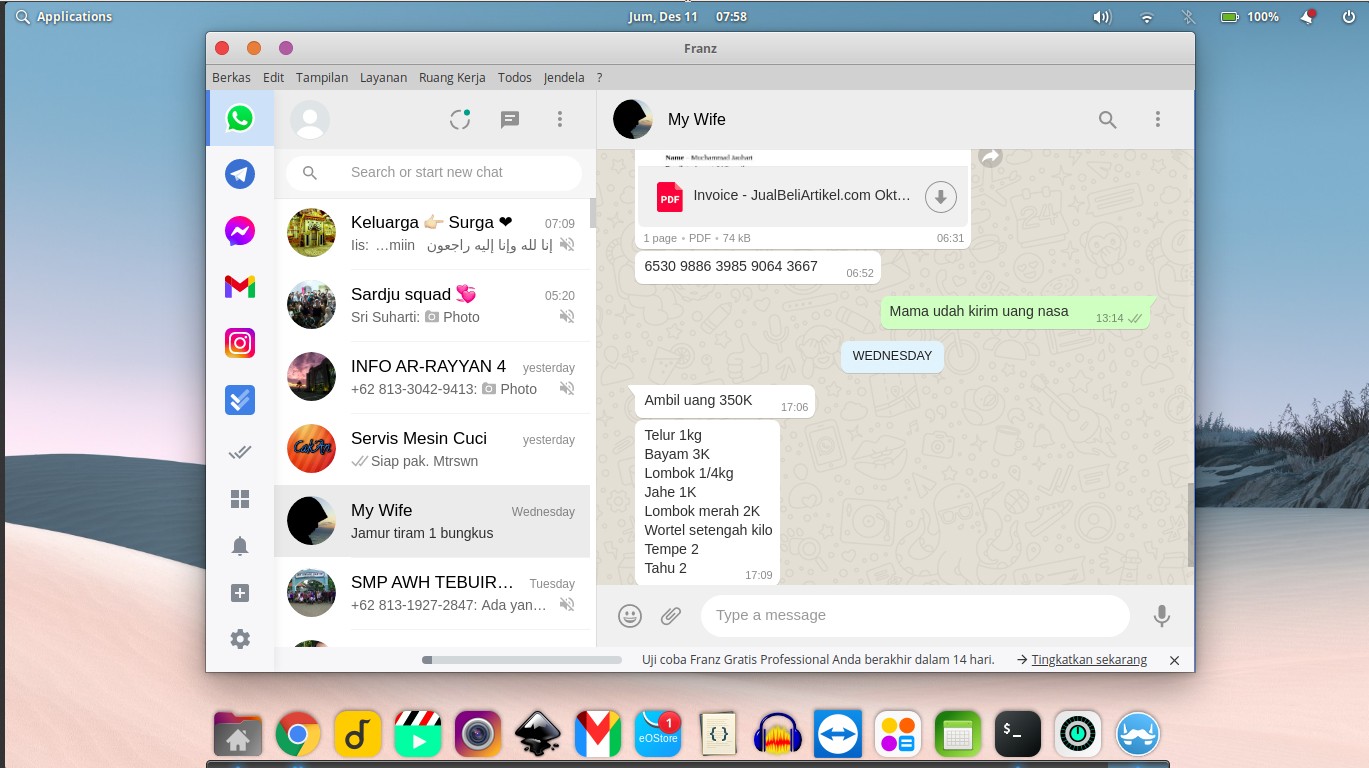Dismiss the Franz trial notification bar
1369x768 pixels.
tap(1175, 660)
